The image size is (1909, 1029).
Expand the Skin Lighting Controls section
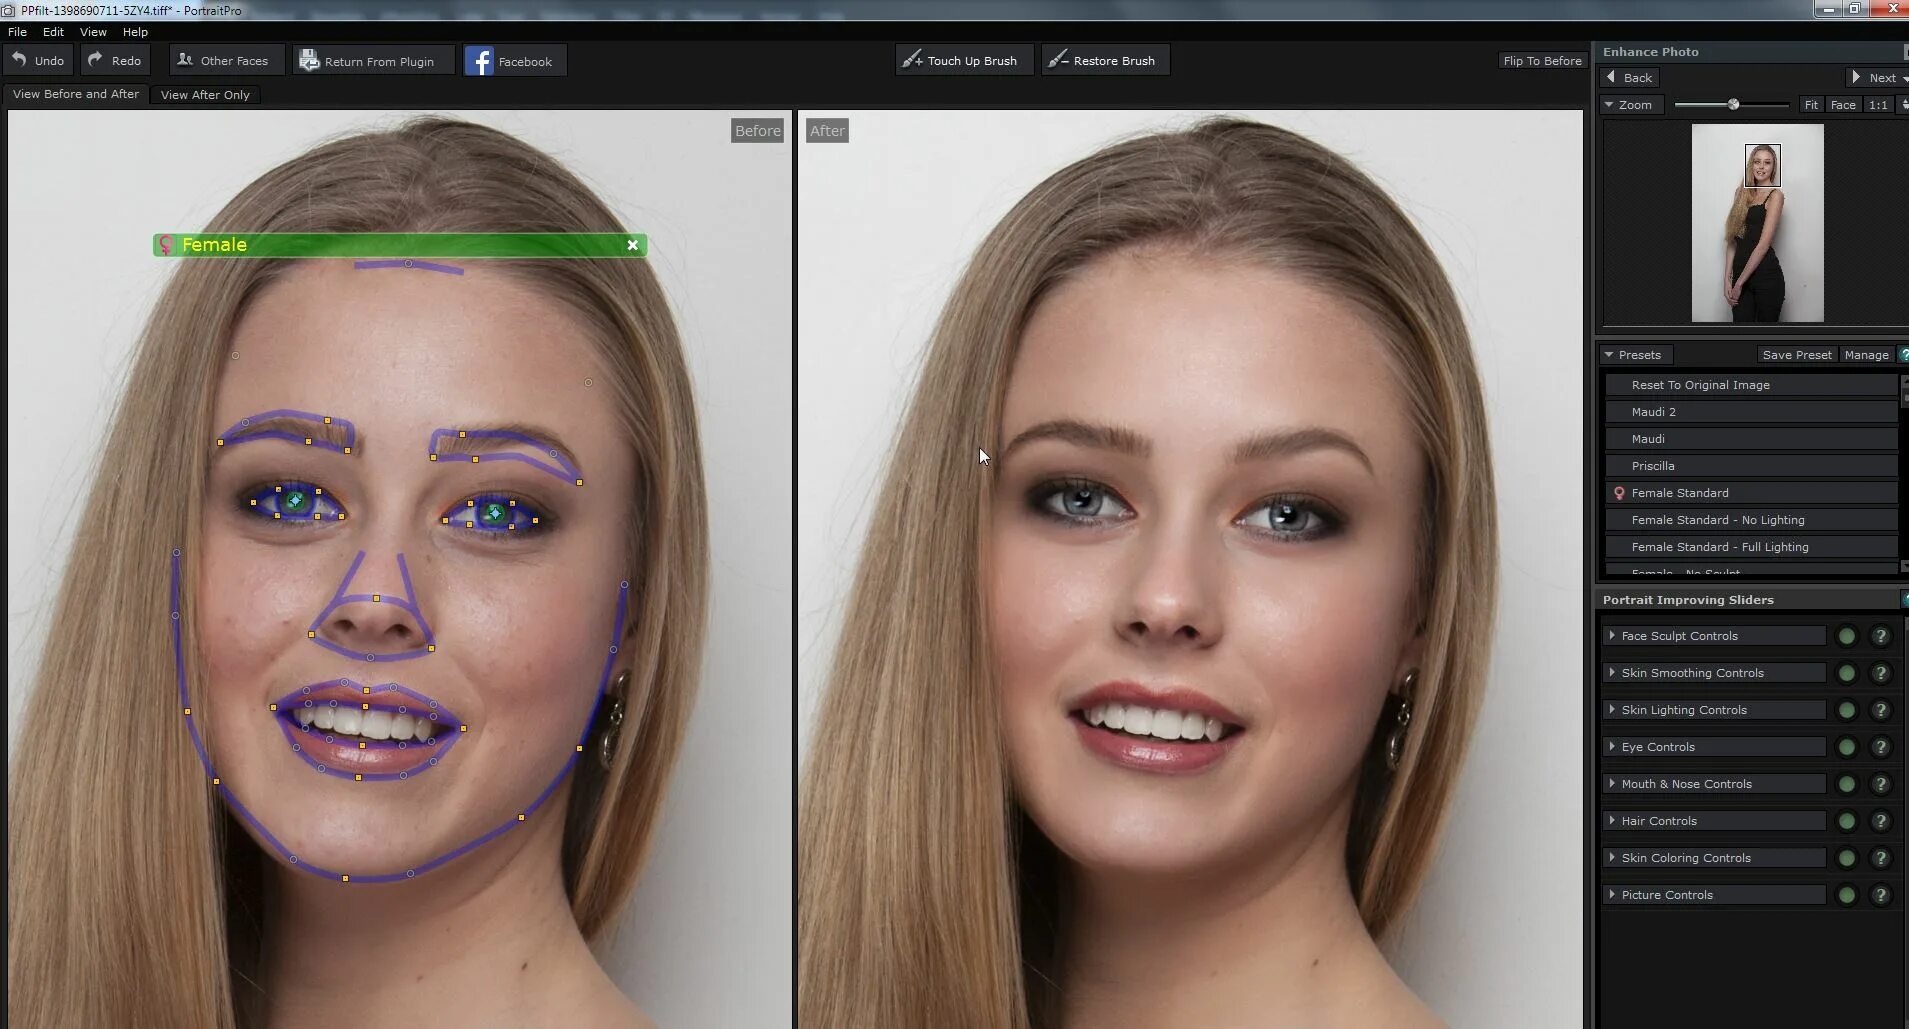pyautogui.click(x=1715, y=710)
